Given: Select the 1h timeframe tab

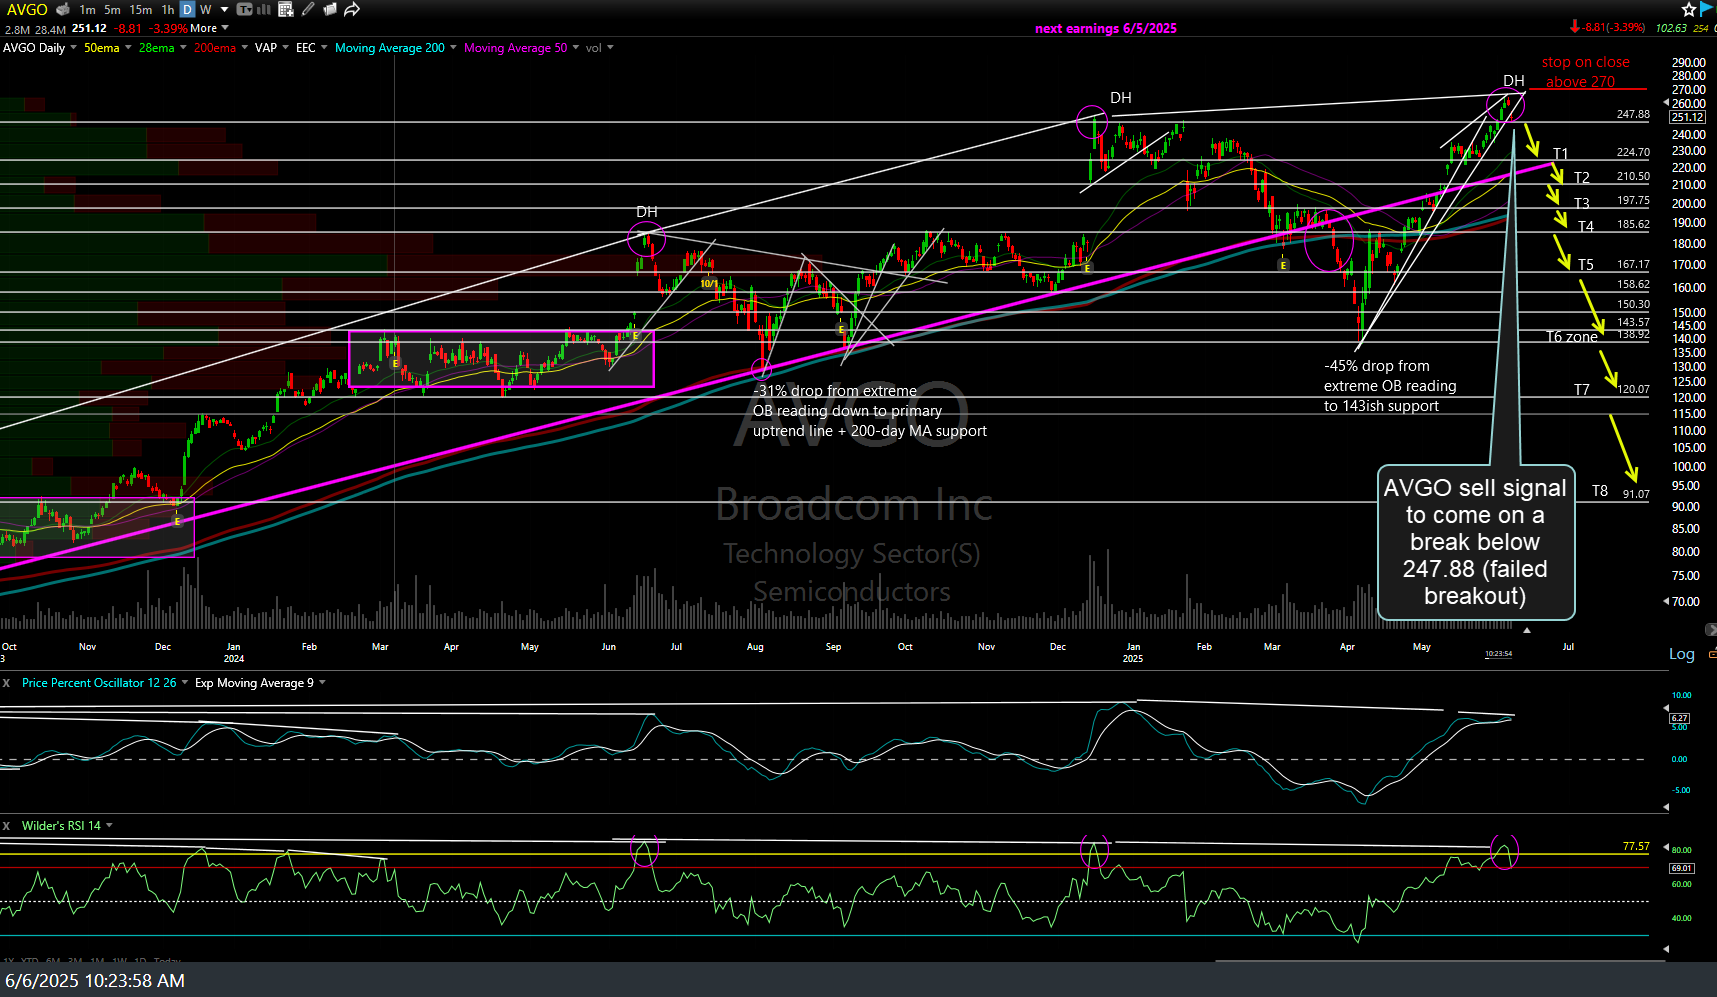Looking at the screenshot, I should 168,9.
